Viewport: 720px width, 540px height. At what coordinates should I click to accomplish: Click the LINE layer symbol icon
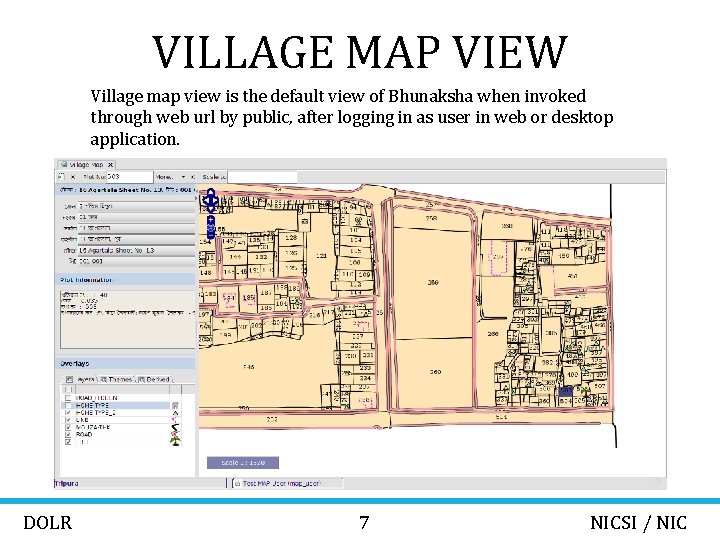point(175,420)
